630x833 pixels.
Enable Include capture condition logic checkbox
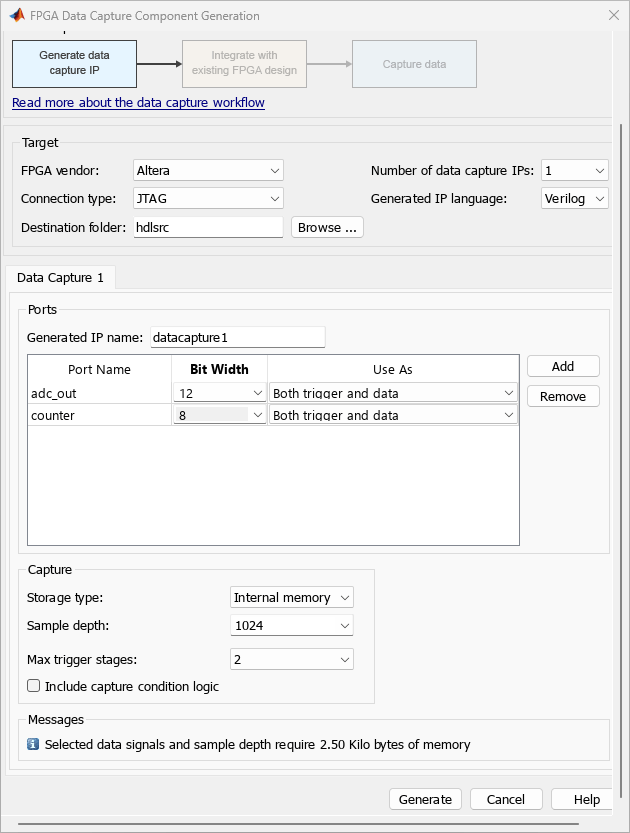pyautogui.click(x=34, y=687)
